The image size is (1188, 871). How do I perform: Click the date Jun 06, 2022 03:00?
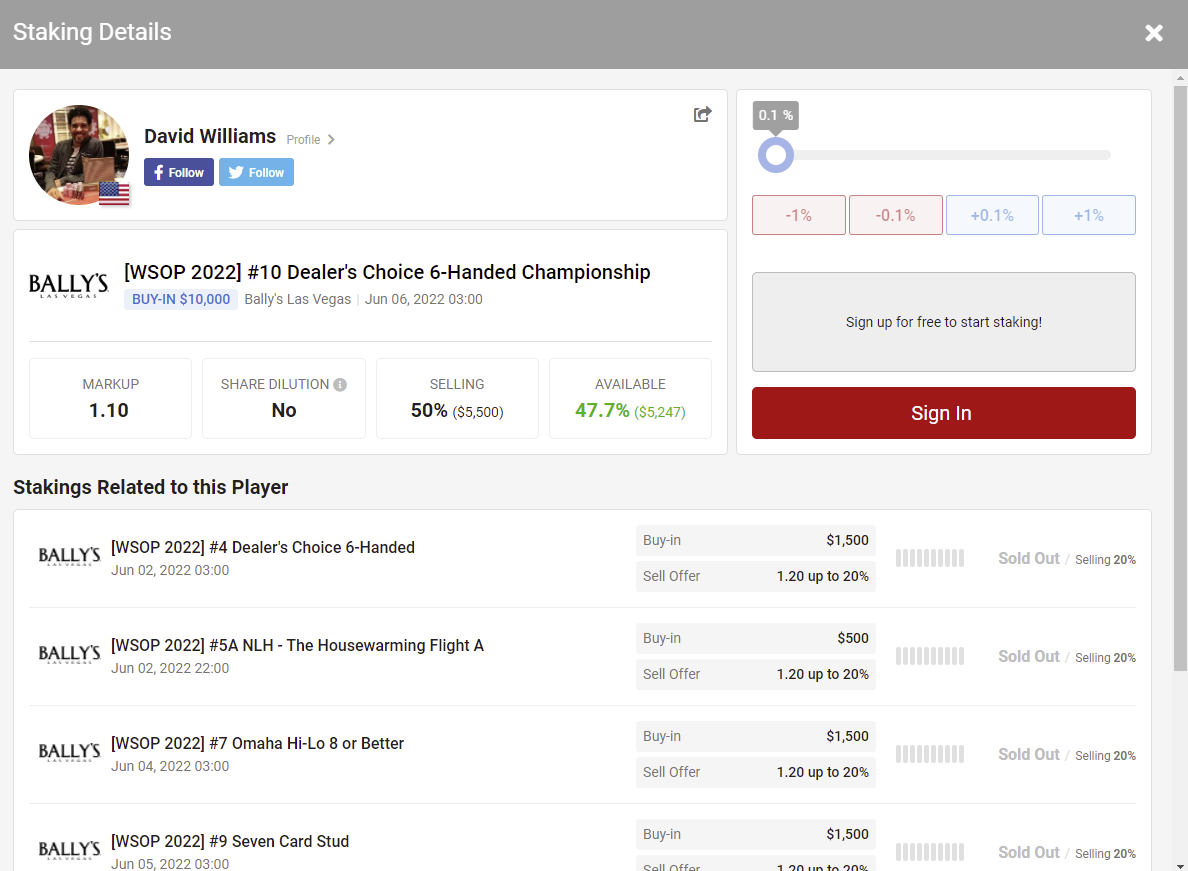[x=424, y=299]
